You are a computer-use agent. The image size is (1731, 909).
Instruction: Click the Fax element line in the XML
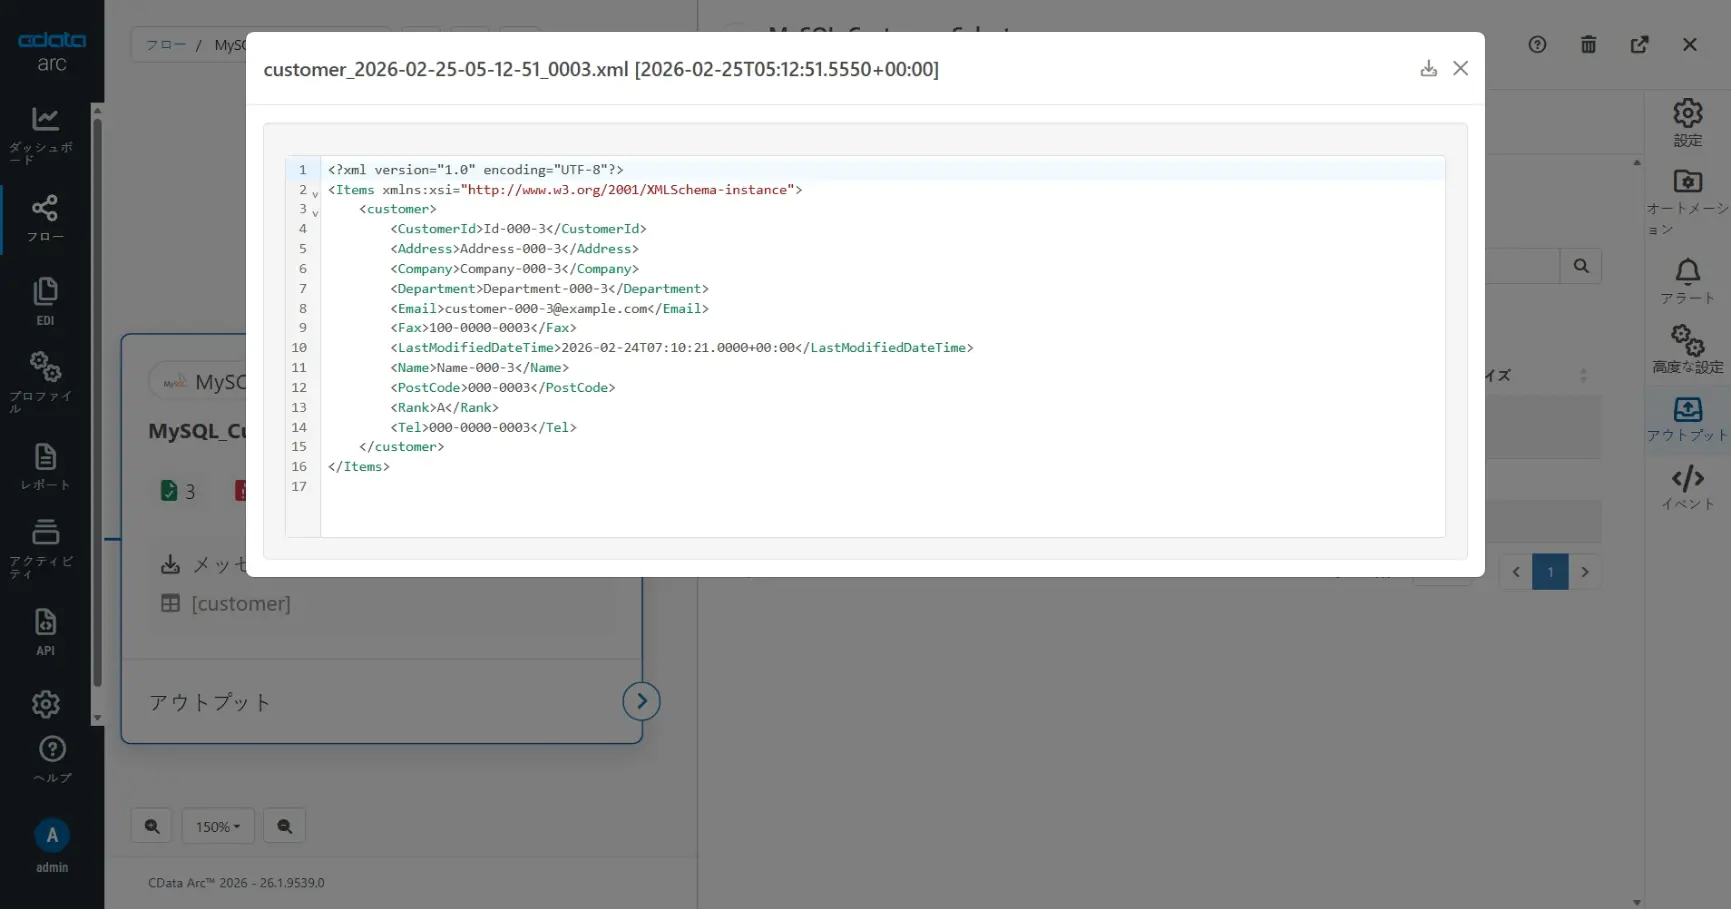483,328
